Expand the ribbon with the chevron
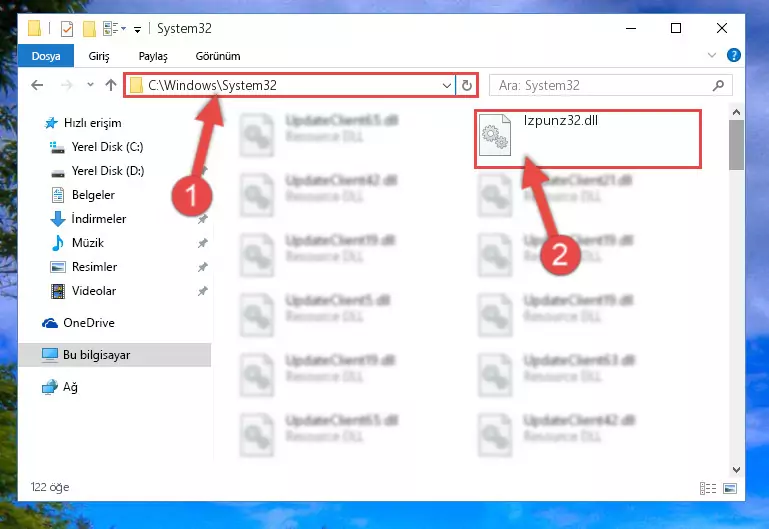Image resolution: width=769 pixels, height=529 pixels. click(712, 55)
